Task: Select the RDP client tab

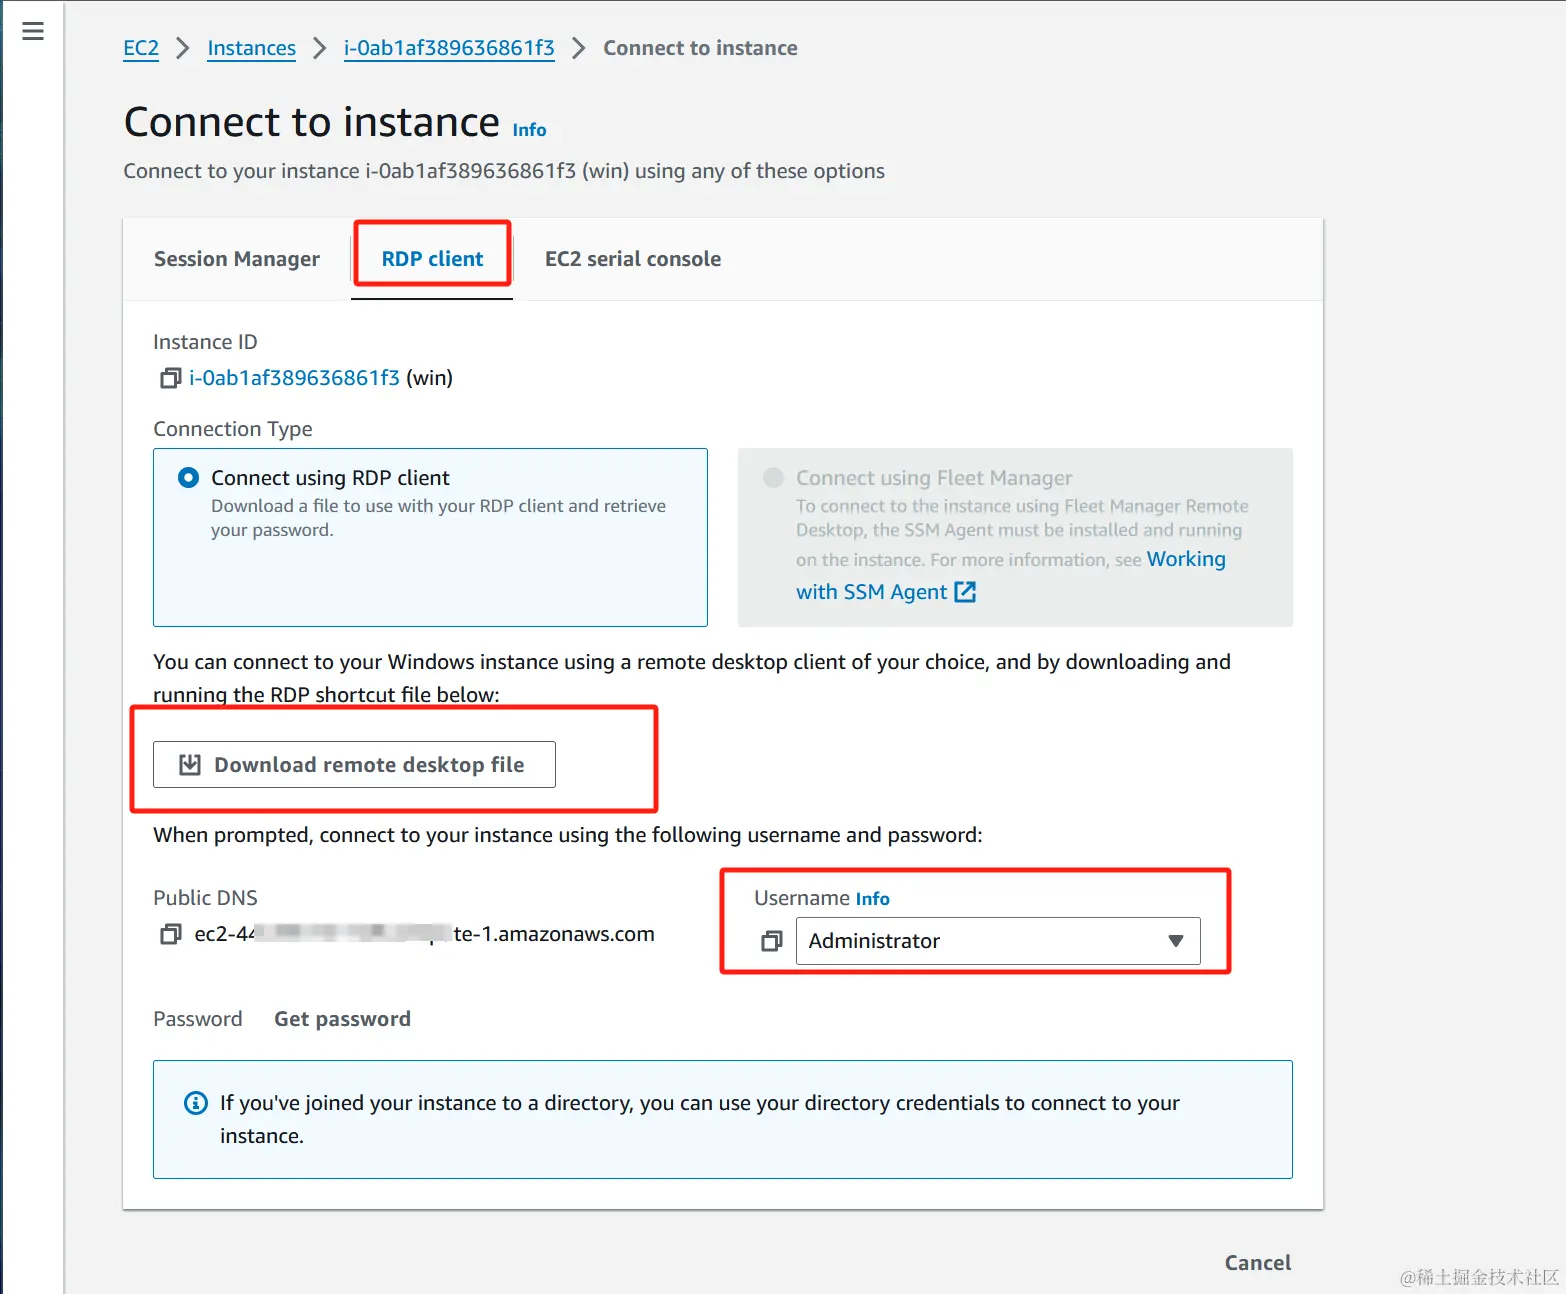Action: 432,259
